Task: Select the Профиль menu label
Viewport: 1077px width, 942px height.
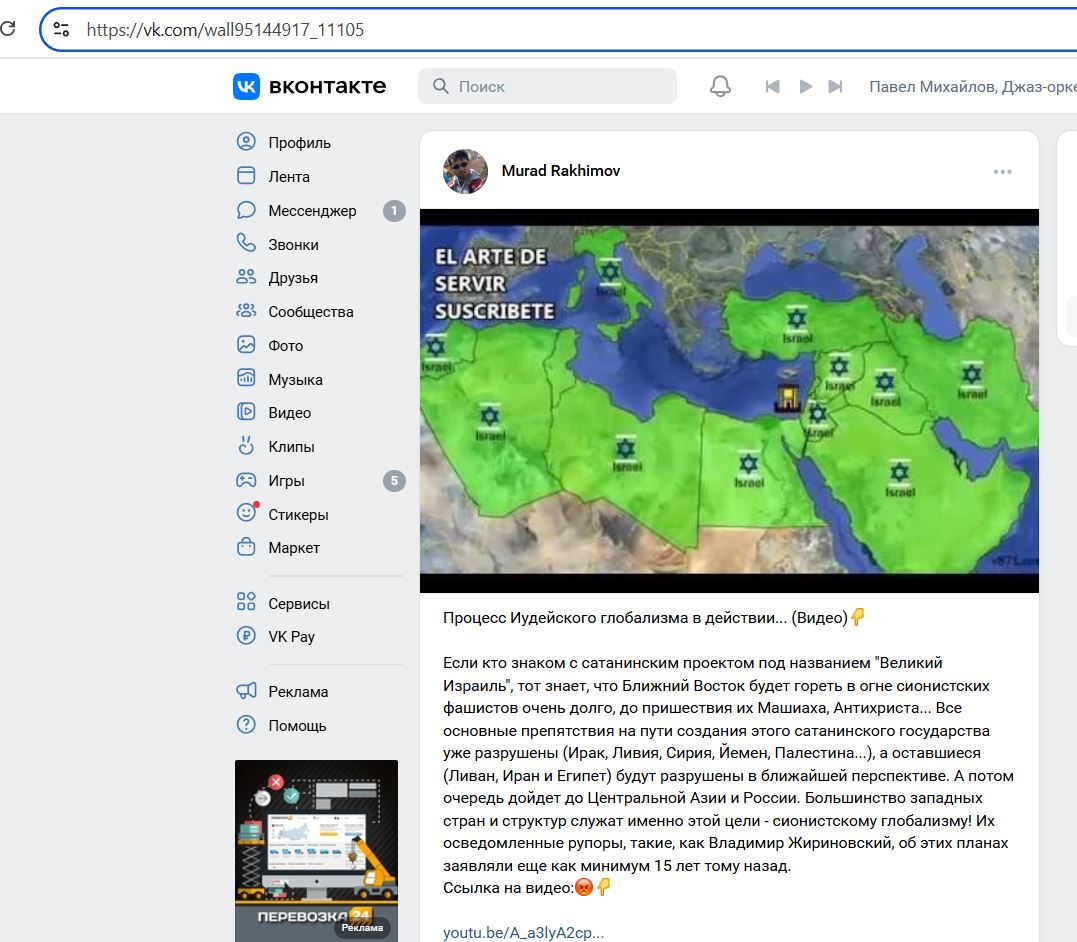Action: coord(299,143)
